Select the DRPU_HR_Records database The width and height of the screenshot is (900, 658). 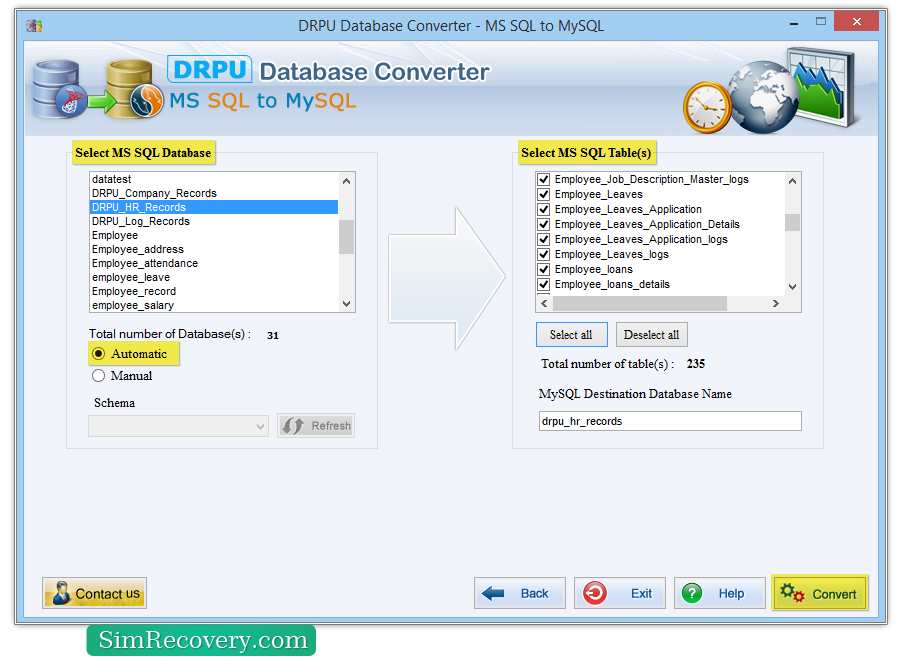(214, 207)
